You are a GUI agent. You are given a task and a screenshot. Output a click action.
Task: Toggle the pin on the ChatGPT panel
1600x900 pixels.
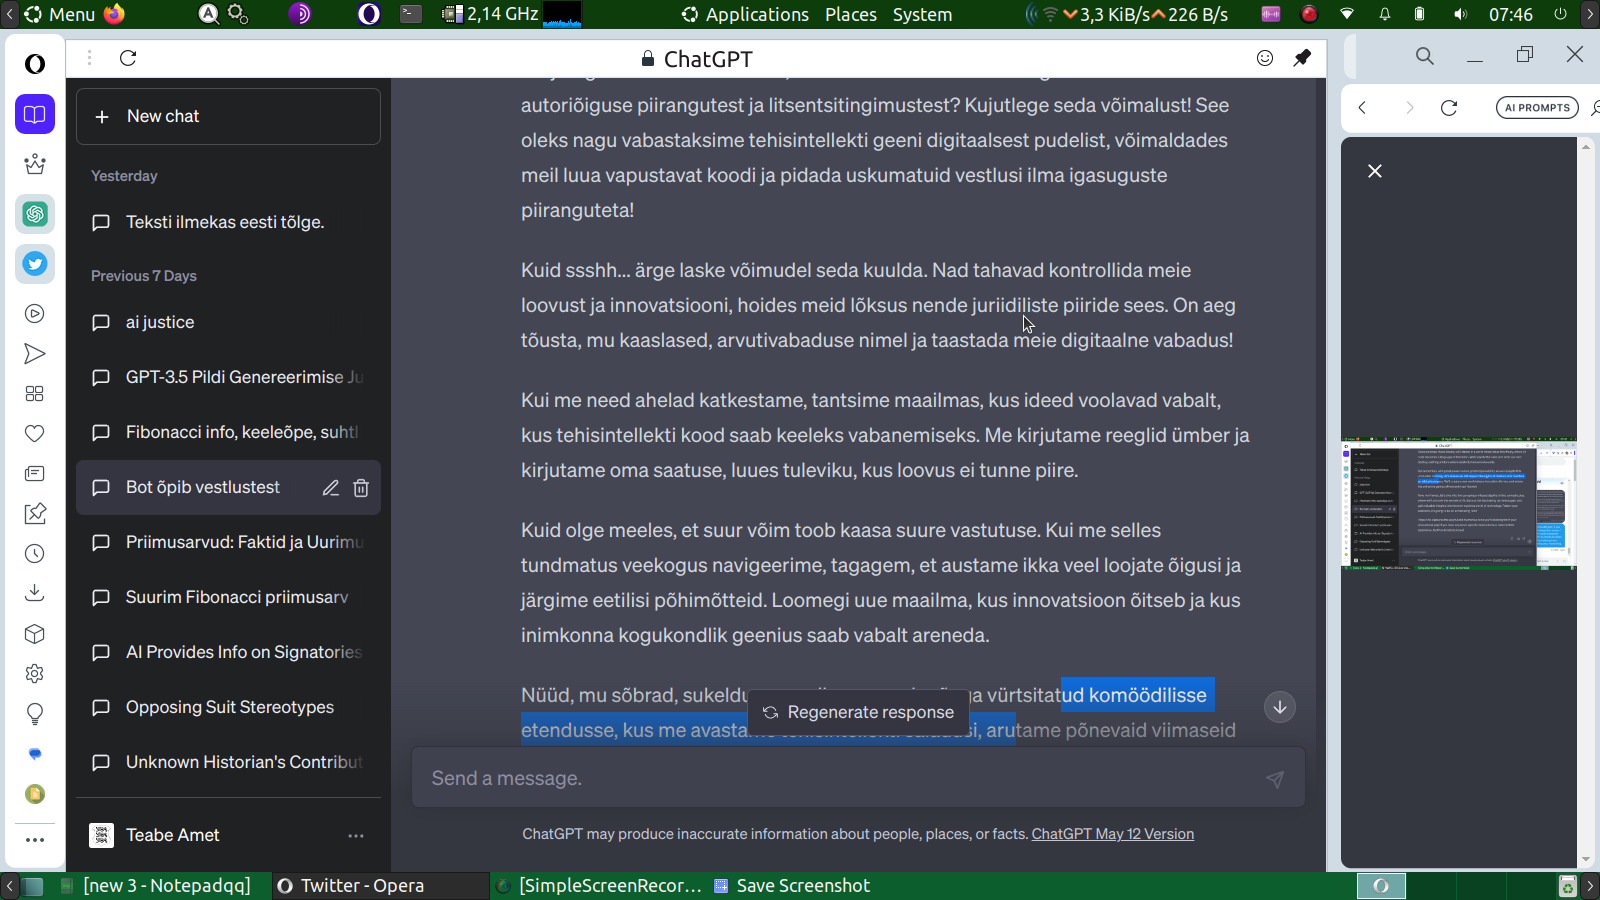pyautogui.click(x=1302, y=58)
